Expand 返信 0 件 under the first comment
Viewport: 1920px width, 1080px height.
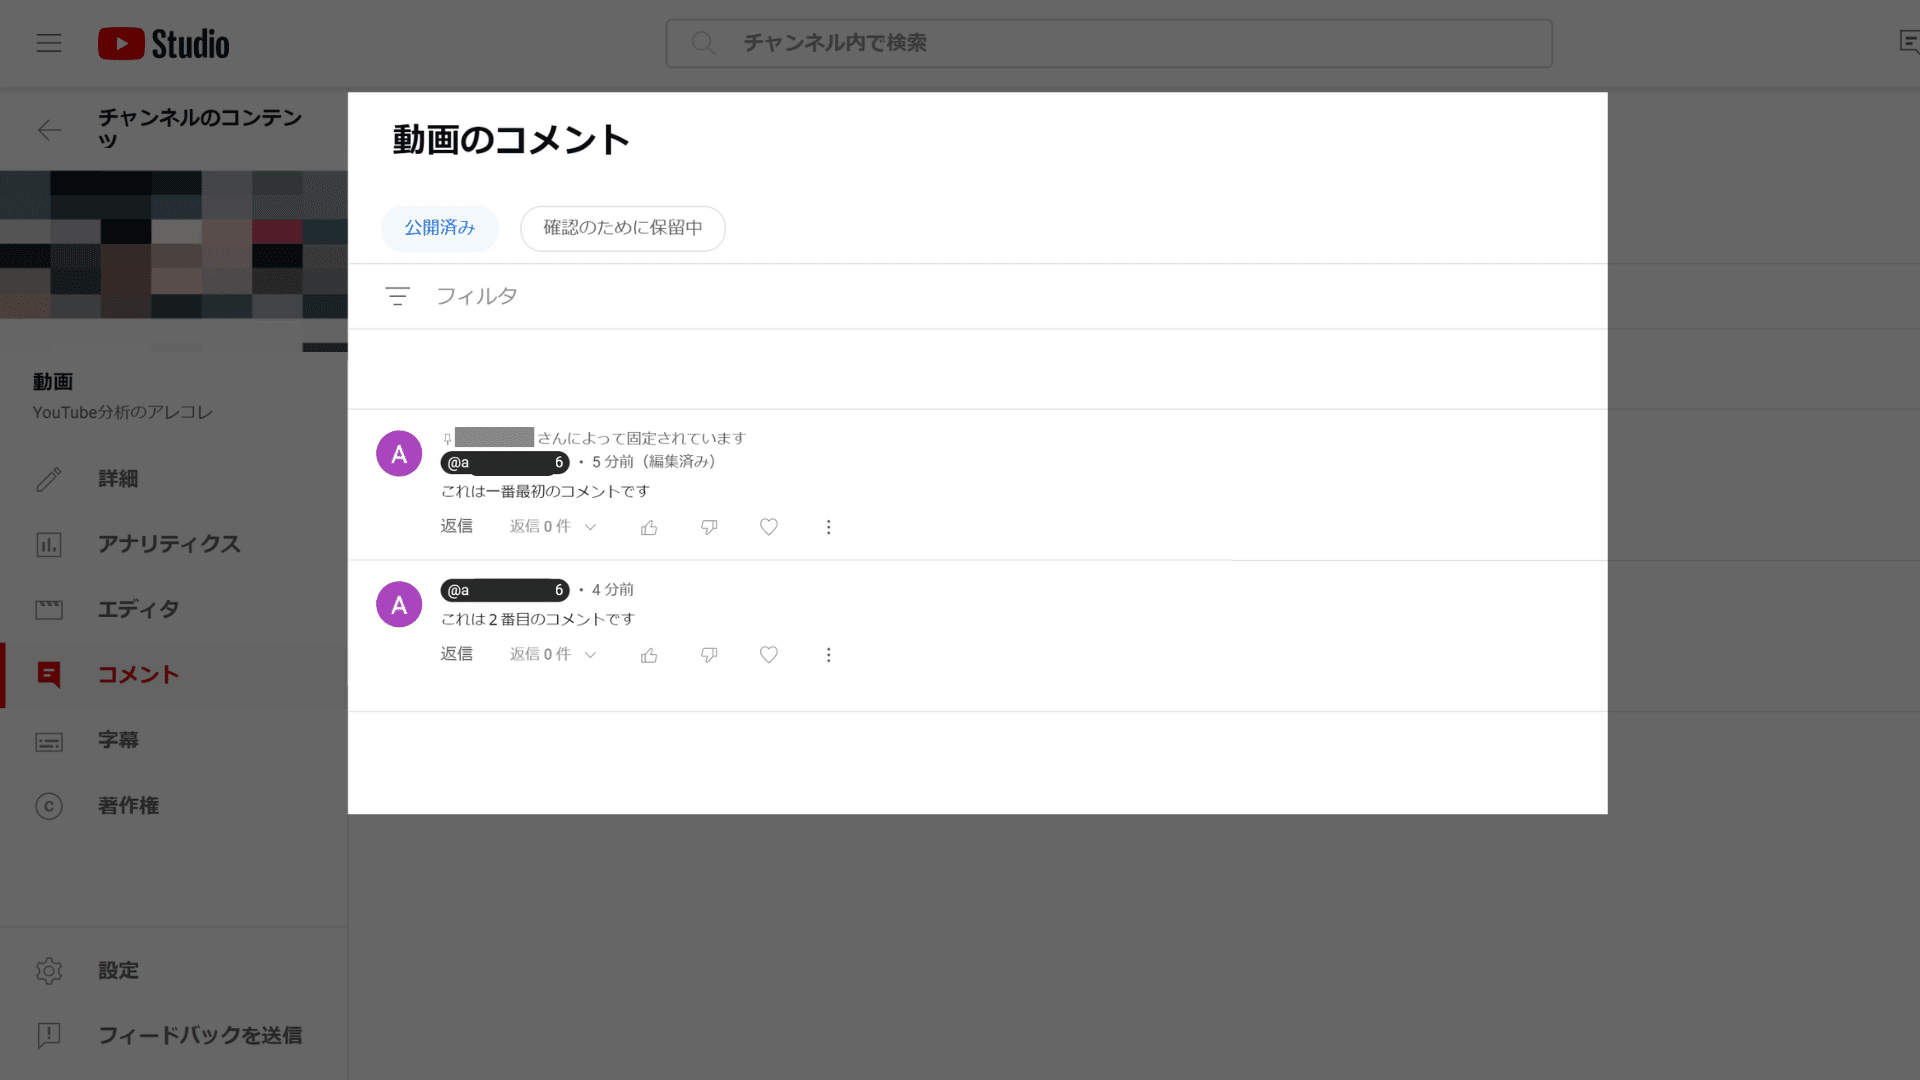coord(553,526)
